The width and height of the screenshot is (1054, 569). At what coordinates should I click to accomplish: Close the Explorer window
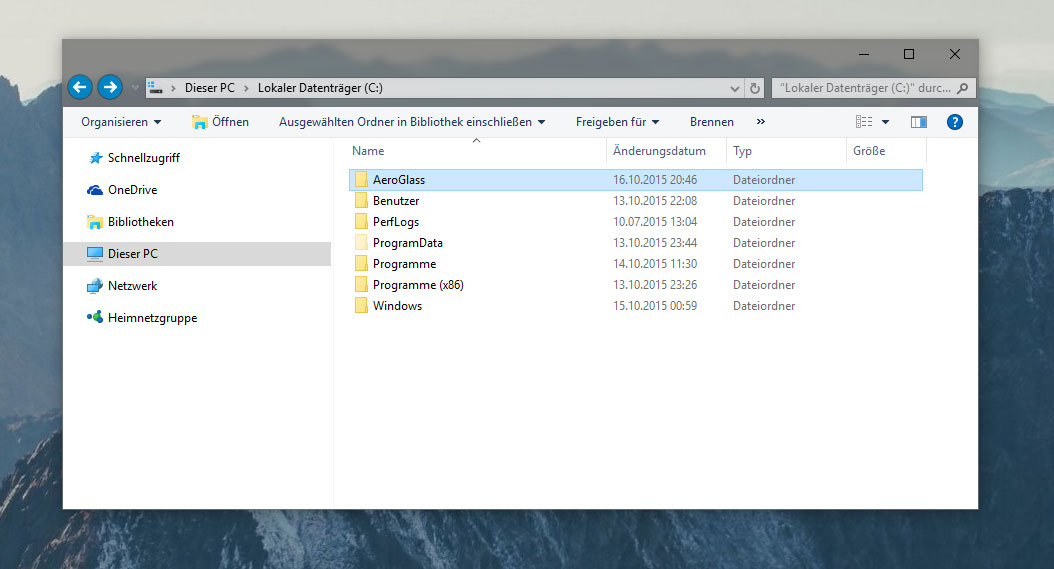click(x=955, y=54)
